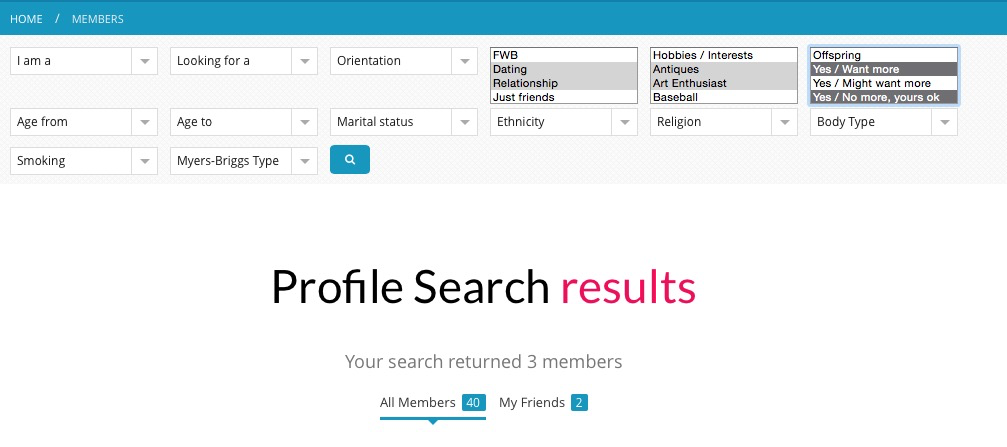This screenshot has height=447, width=1007.
Task: Choose Baseball in the hobbies list
Action: pyautogui.click(x=723, y=97)
